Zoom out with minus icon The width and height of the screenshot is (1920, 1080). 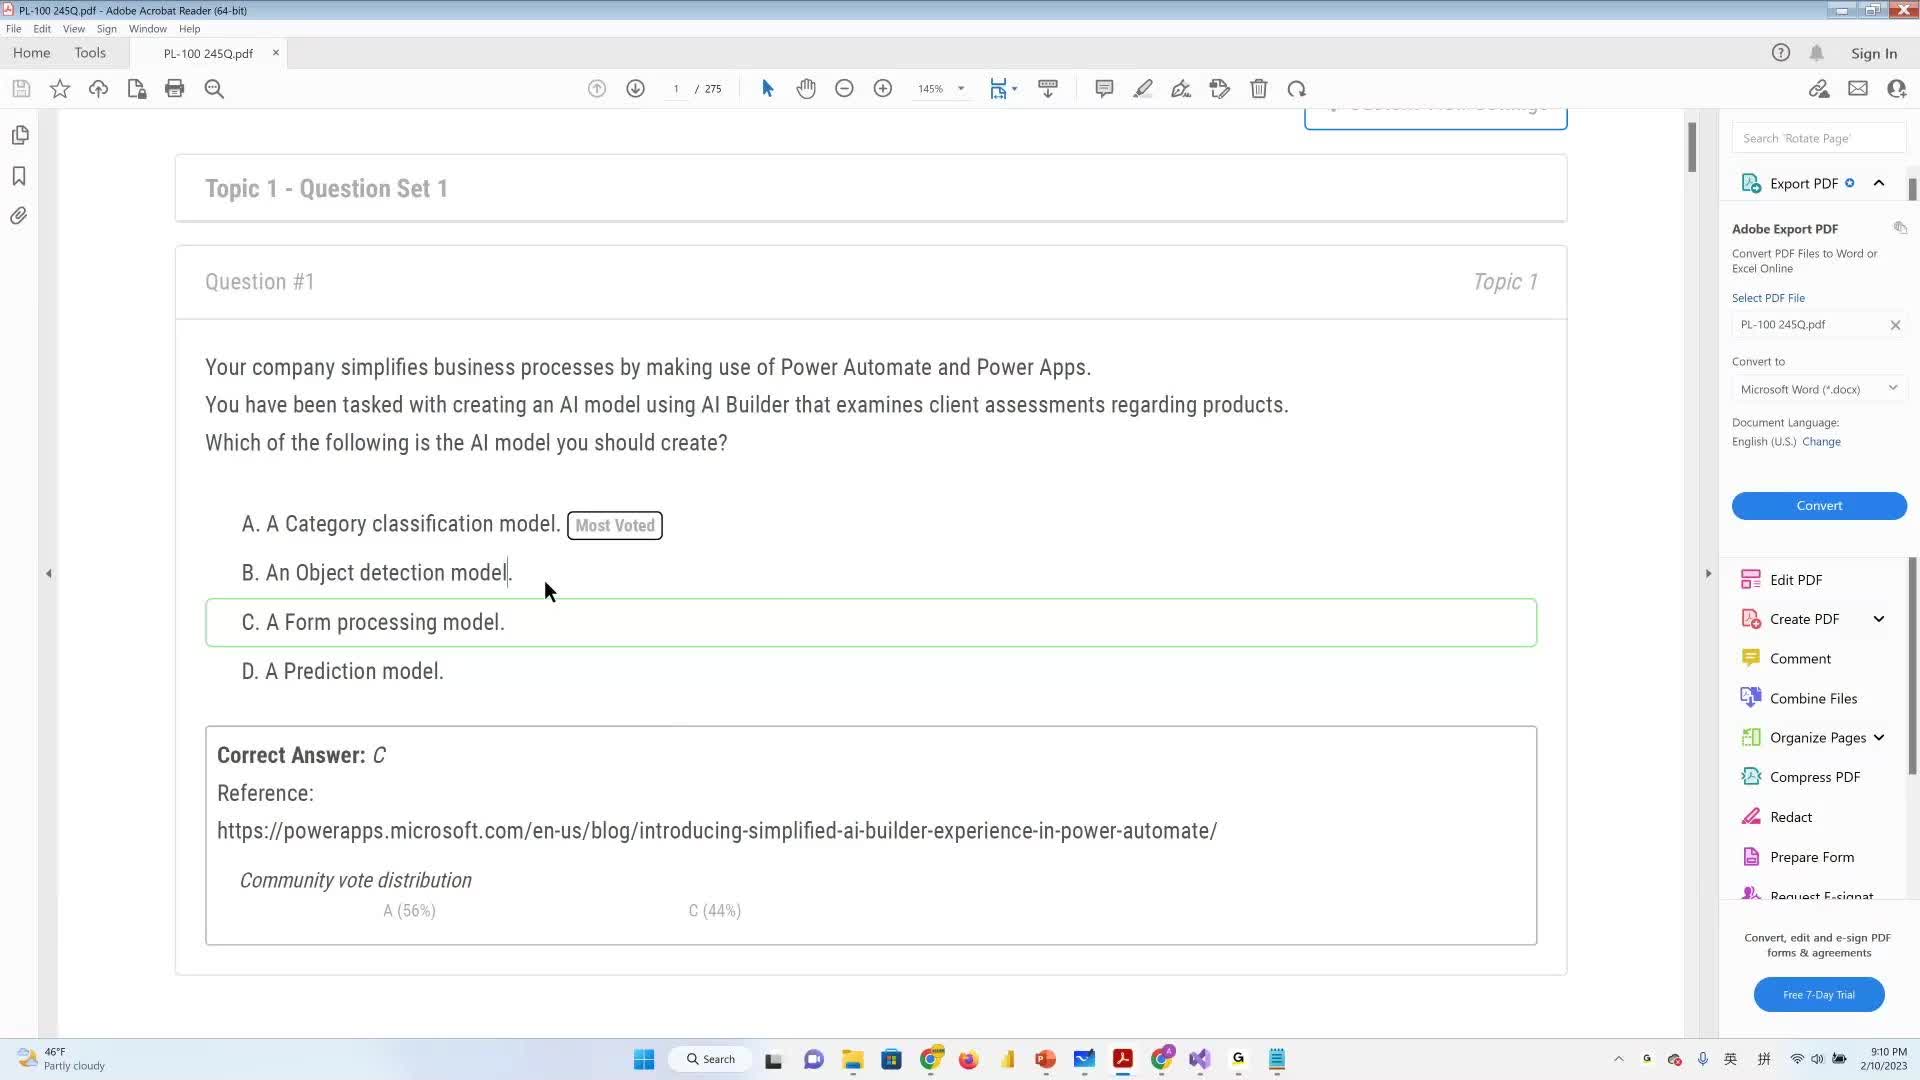[x=844, y=89]
